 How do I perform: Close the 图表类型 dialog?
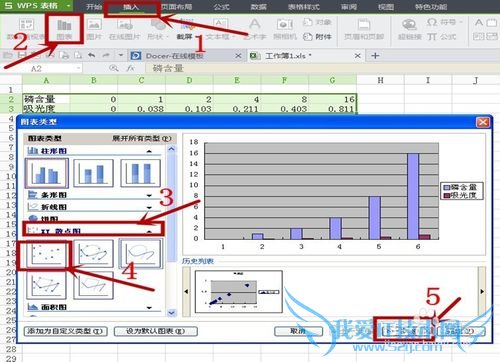click(x=482, y=122)
